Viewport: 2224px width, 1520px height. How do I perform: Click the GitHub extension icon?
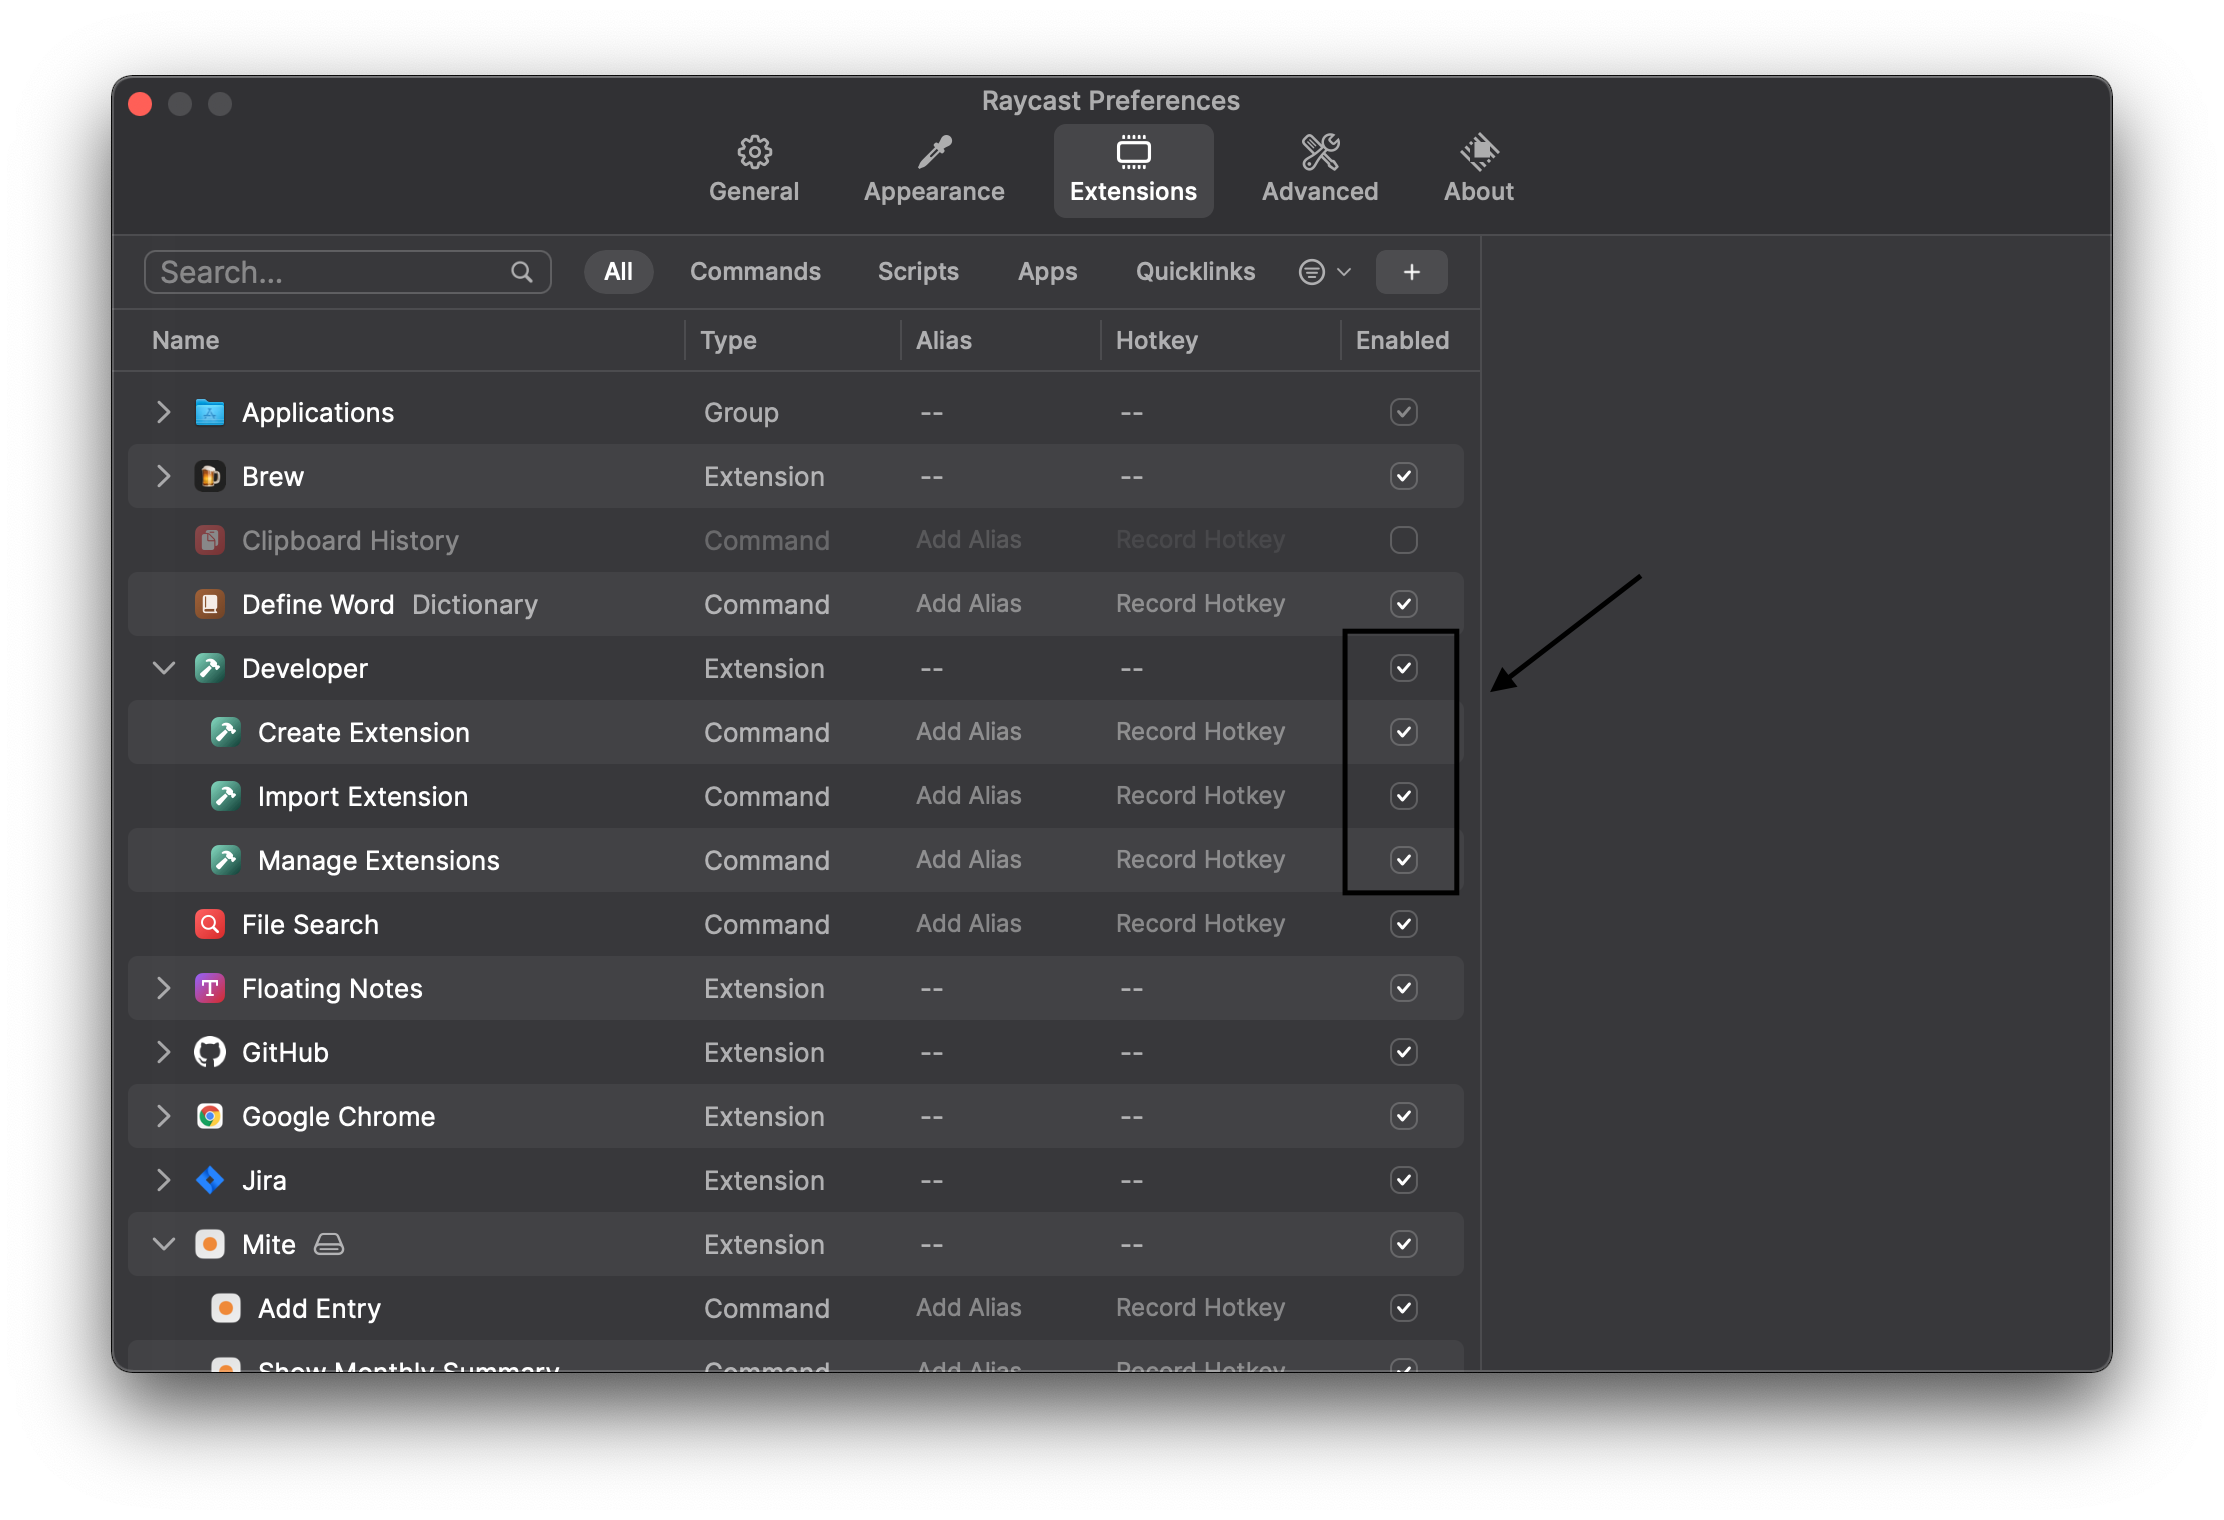tap(209, 1052)
